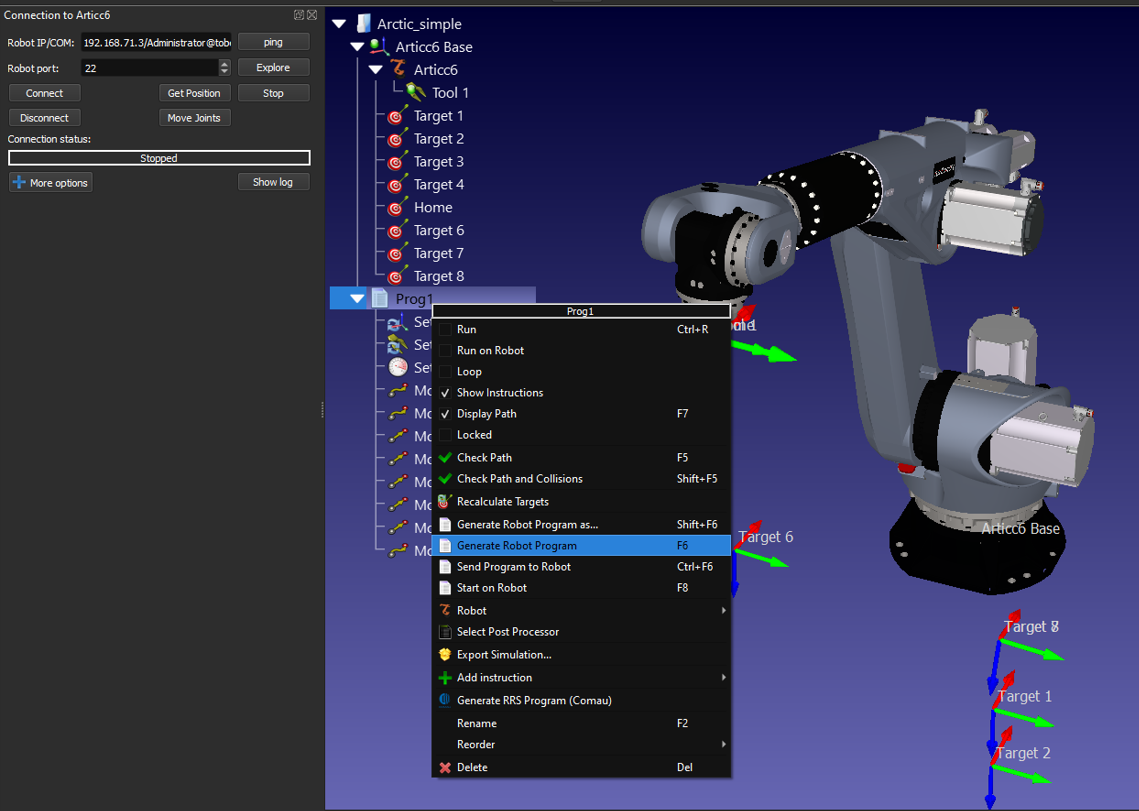The width and height of the screenshot is (1139, 811).
Task: Click the Show log button
Action: (x=273, y=182)
